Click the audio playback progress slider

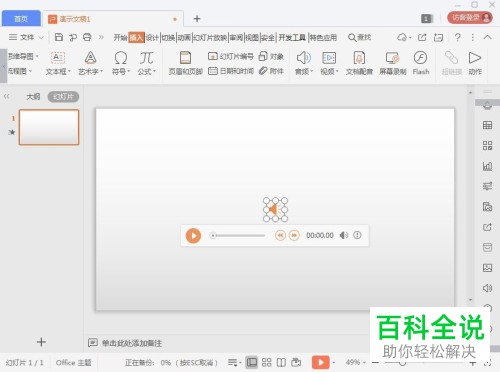click(x=237, y=236)
